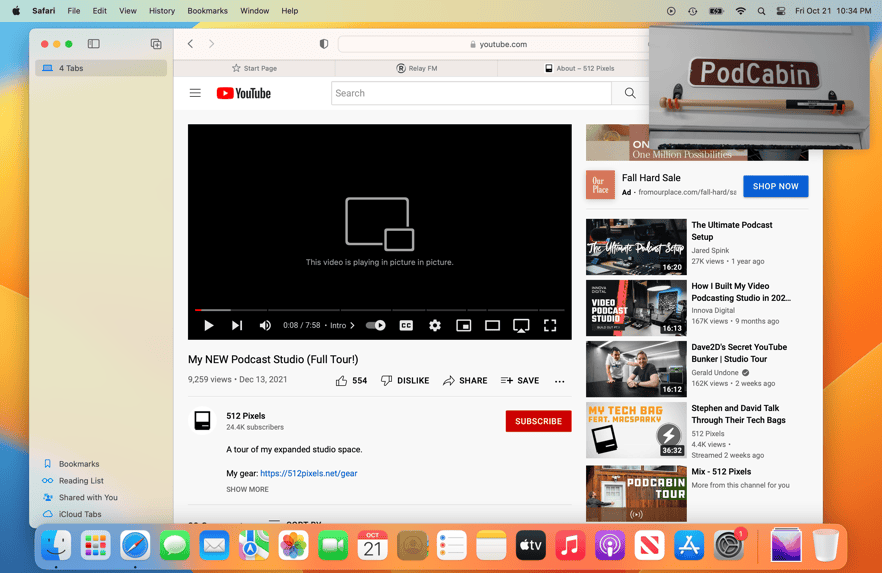Launch Podcasts from the Dock
Viewport: 882px width, 573px height.
tap(610, 545)
